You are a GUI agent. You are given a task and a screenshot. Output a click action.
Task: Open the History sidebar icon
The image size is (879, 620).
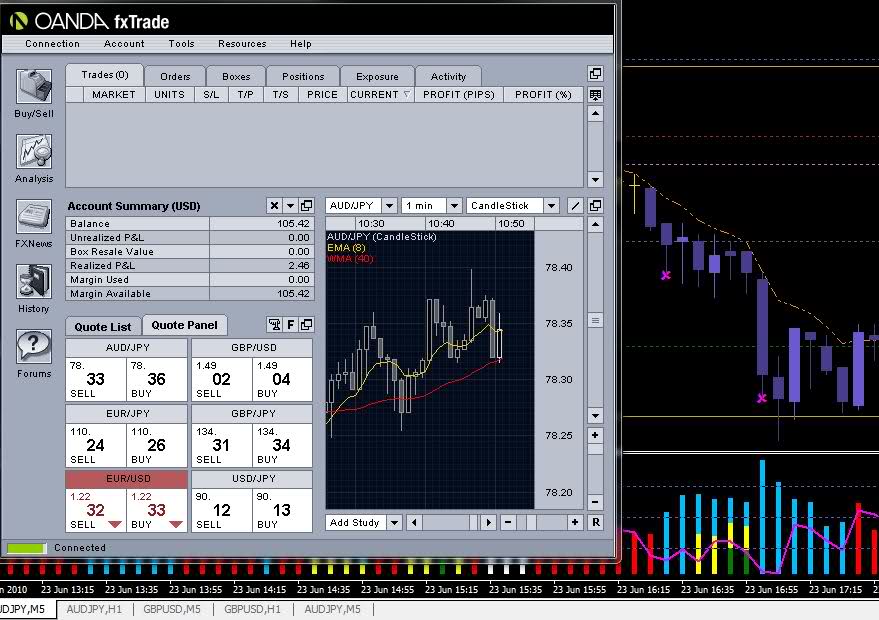pyautogui.click(x=34, y=282)
